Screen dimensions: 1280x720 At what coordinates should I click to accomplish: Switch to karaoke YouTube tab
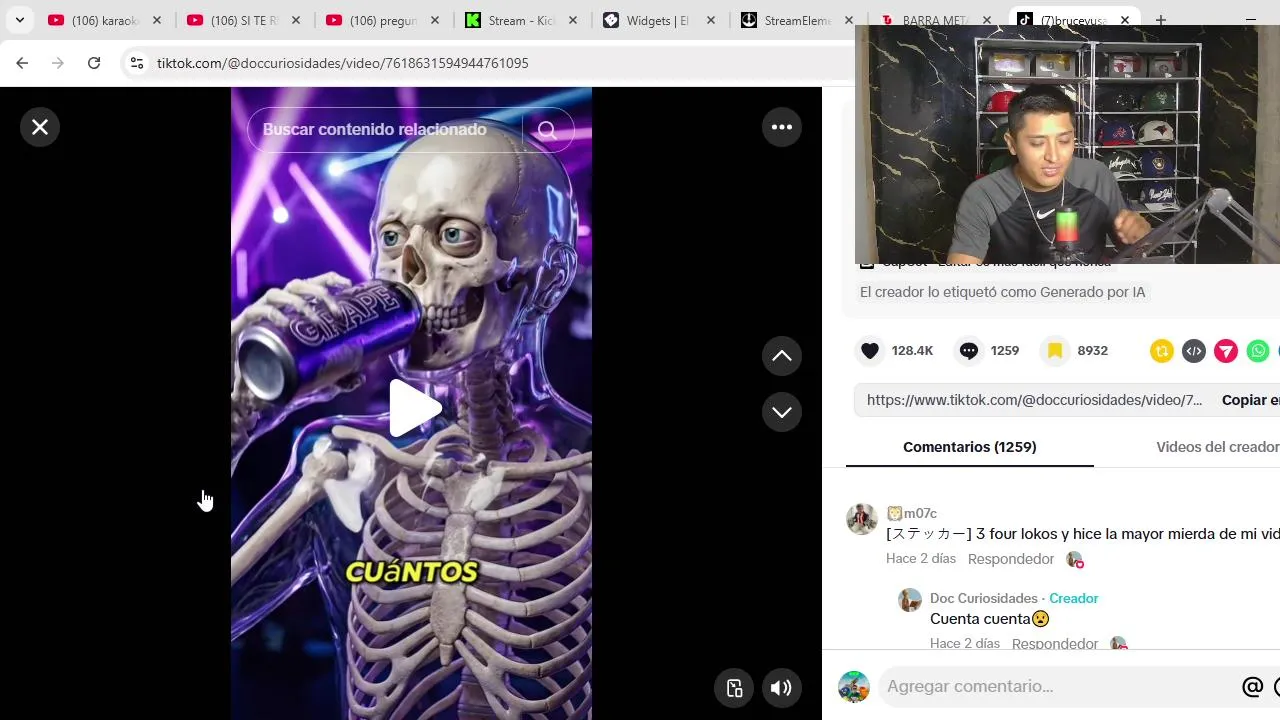[x=104, y=20]
